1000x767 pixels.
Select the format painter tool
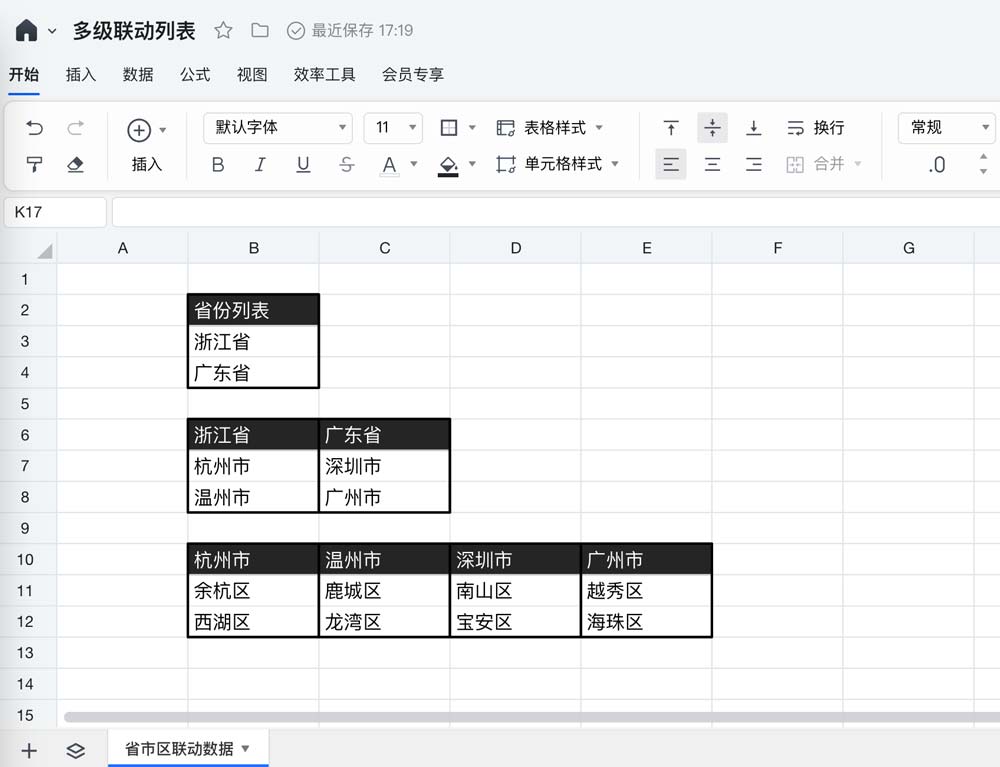pyautogui.click(x=34, y=164)
